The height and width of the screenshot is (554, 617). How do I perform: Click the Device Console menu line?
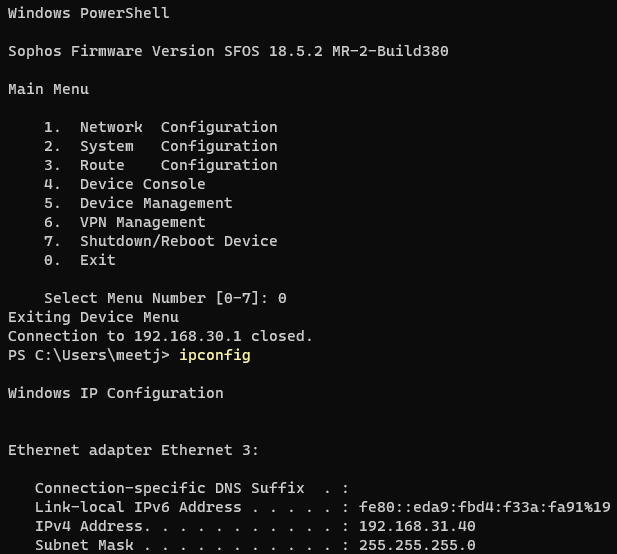pos(124,184)
